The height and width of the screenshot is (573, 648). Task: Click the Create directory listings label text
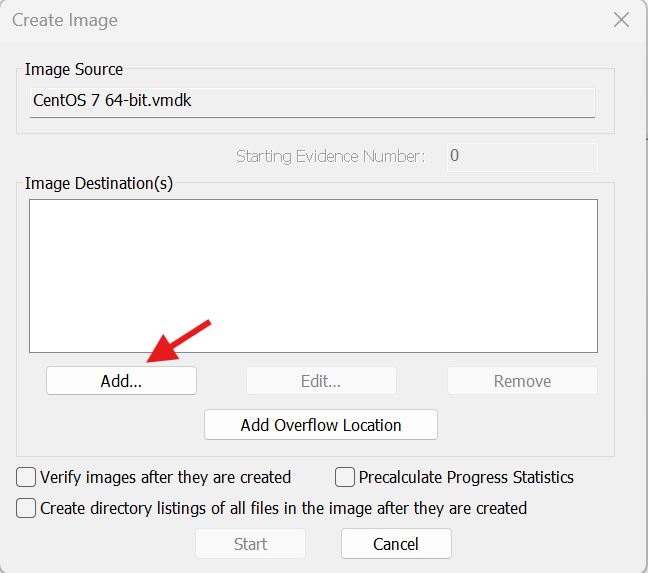pyautogui.click(x=283, y=508)
